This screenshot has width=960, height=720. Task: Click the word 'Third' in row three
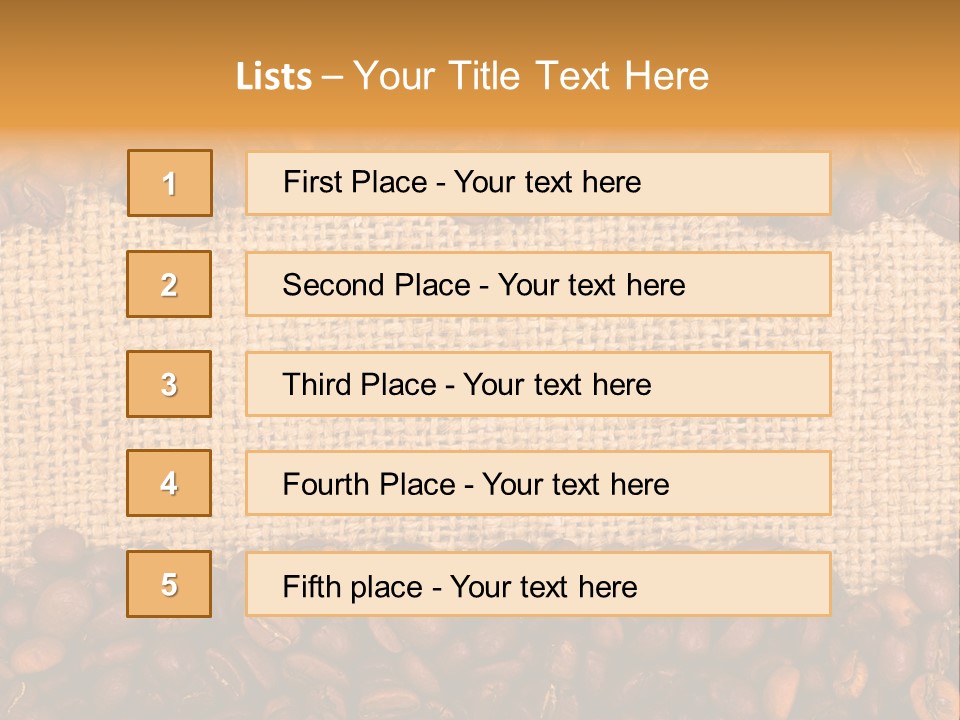click(318, 385)
